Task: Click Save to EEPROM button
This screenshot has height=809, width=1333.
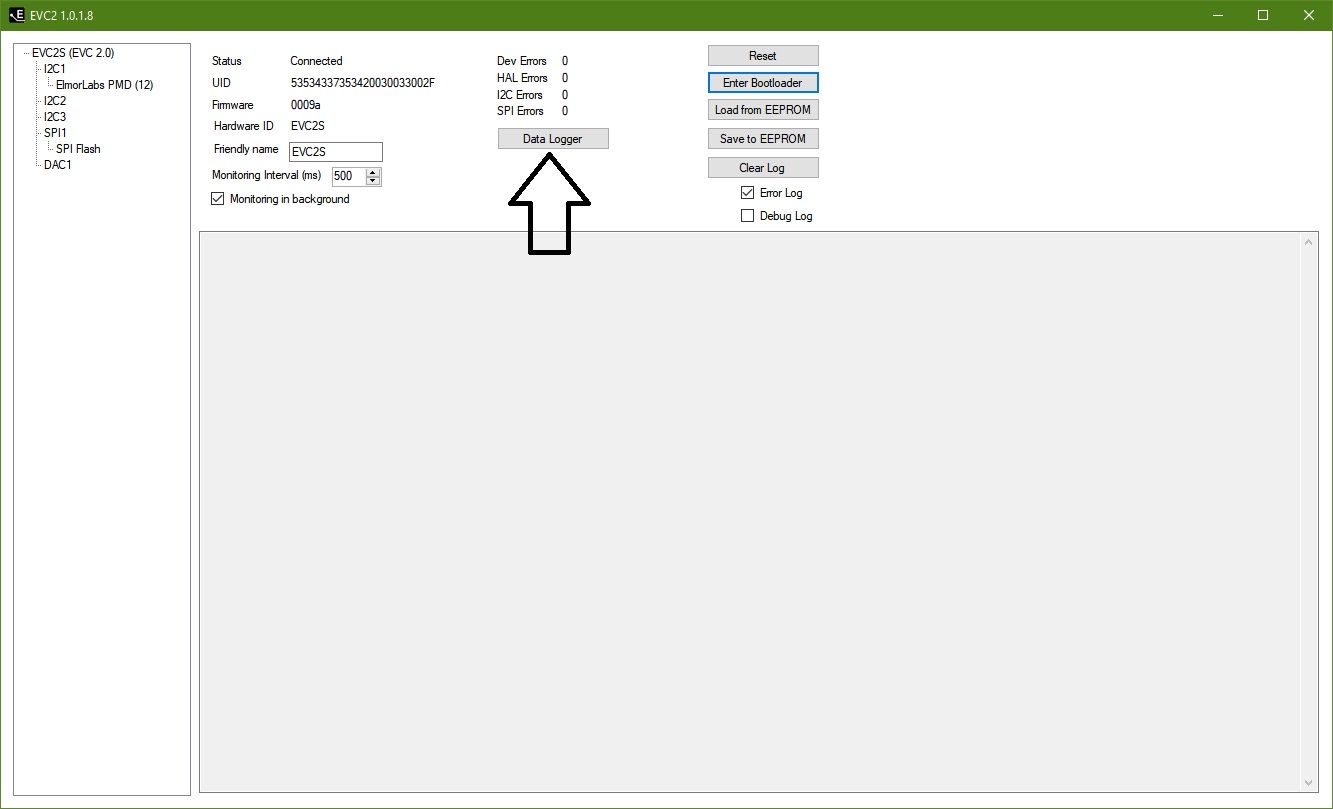Action: coord(762,139)
